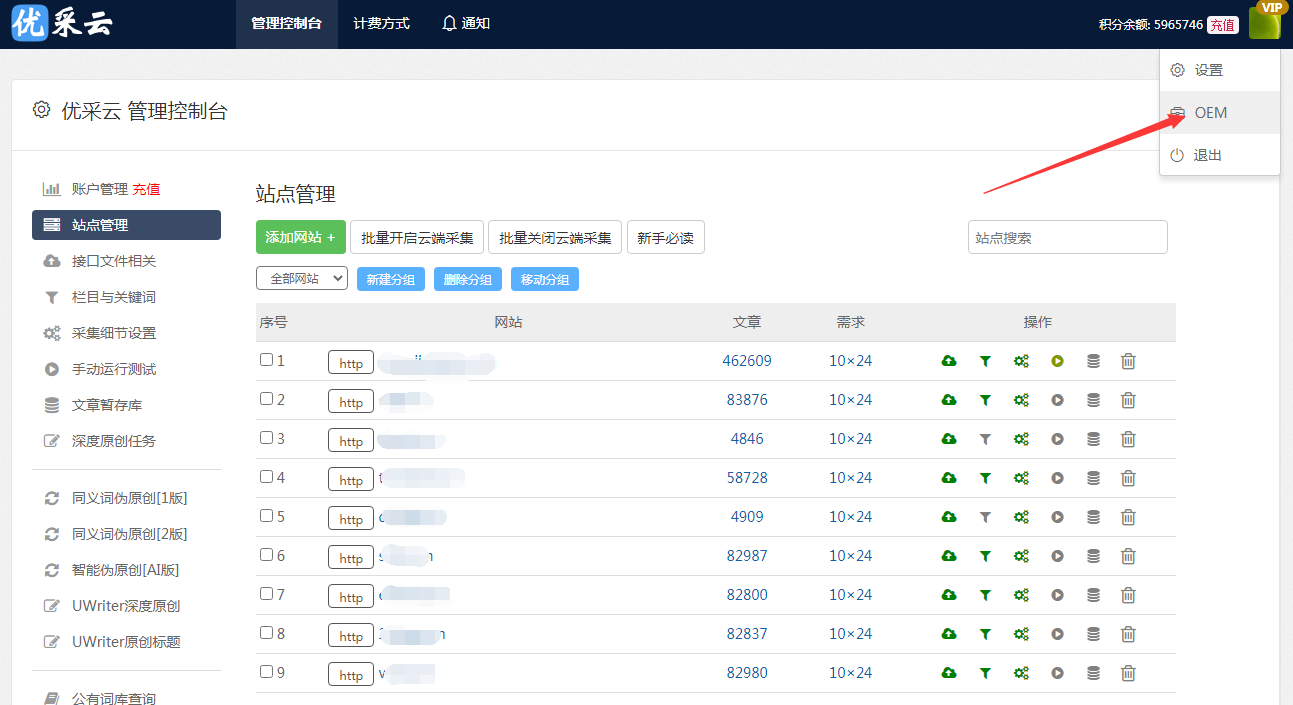1293x705 pixels.
Task: Click inside the 站点搜索 search field
Action: 1067,237
